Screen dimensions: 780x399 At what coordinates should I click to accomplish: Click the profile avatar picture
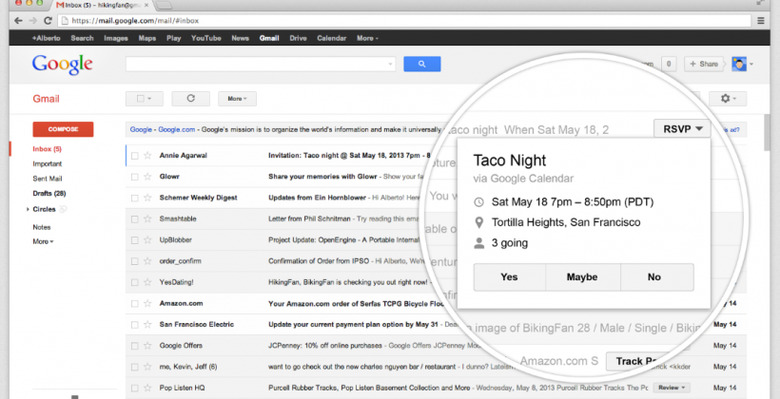(739, 64)
